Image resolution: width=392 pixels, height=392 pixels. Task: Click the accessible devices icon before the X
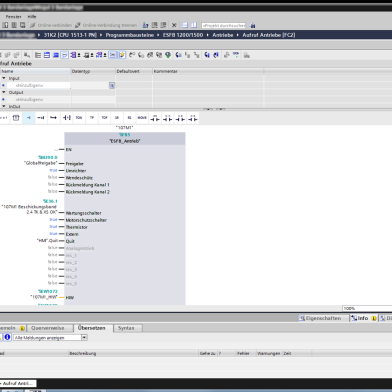click(145, 25)
